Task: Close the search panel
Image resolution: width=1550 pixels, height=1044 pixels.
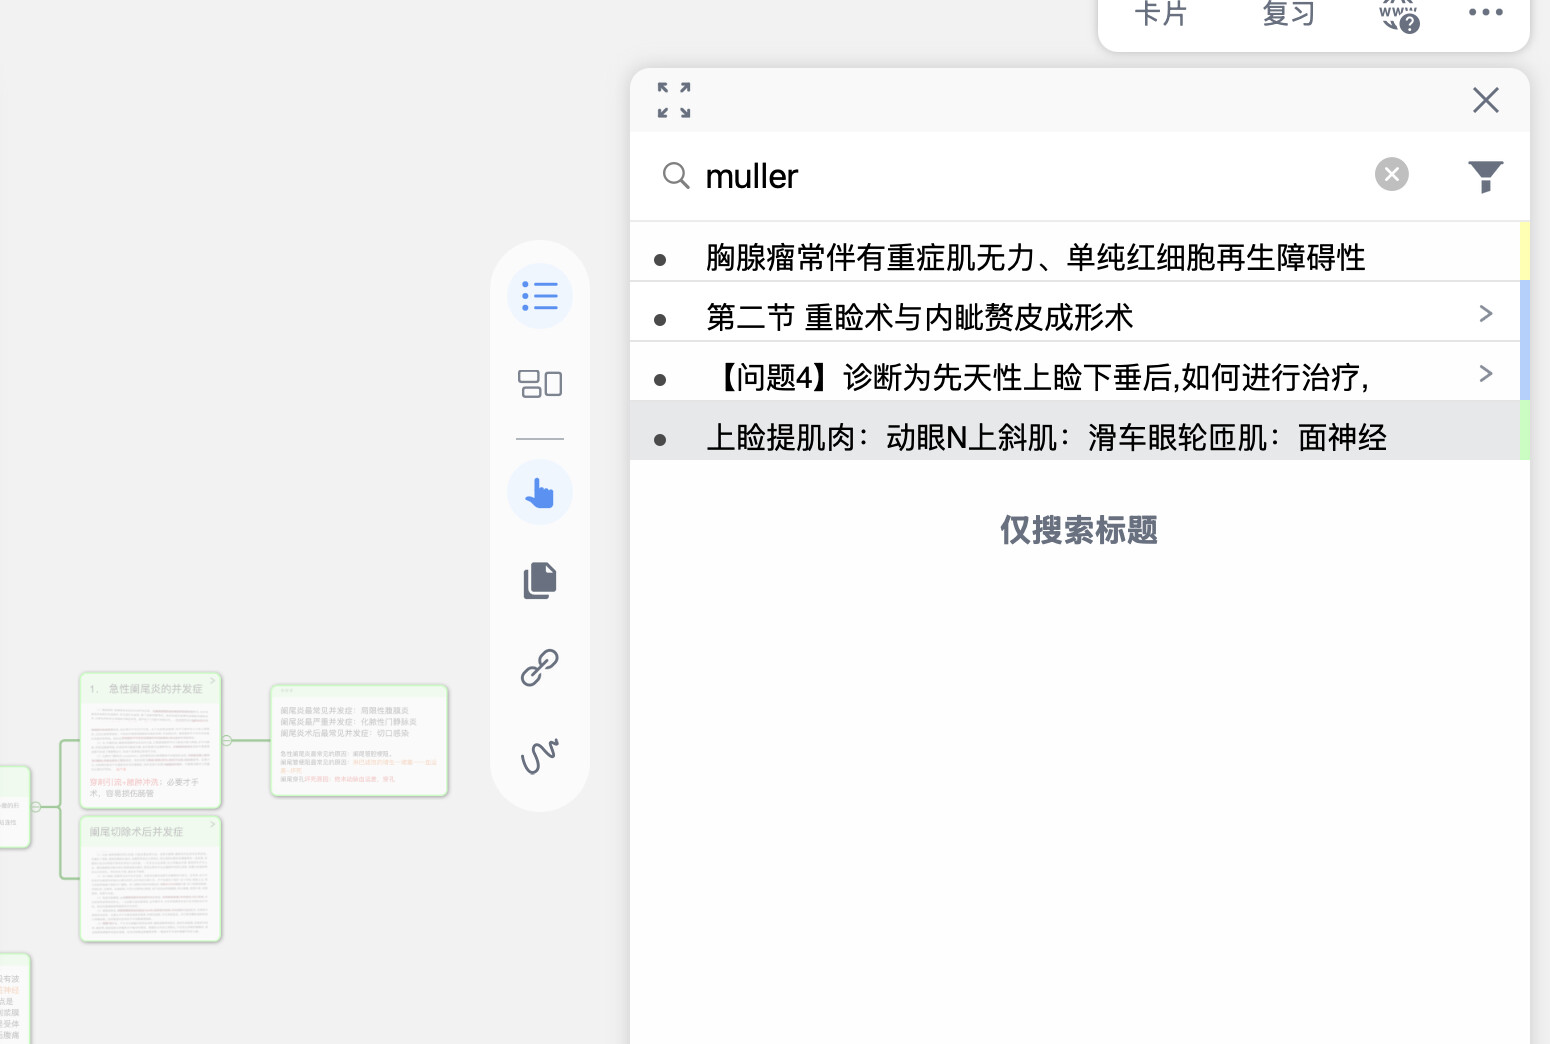Action: coord(1486,100)
